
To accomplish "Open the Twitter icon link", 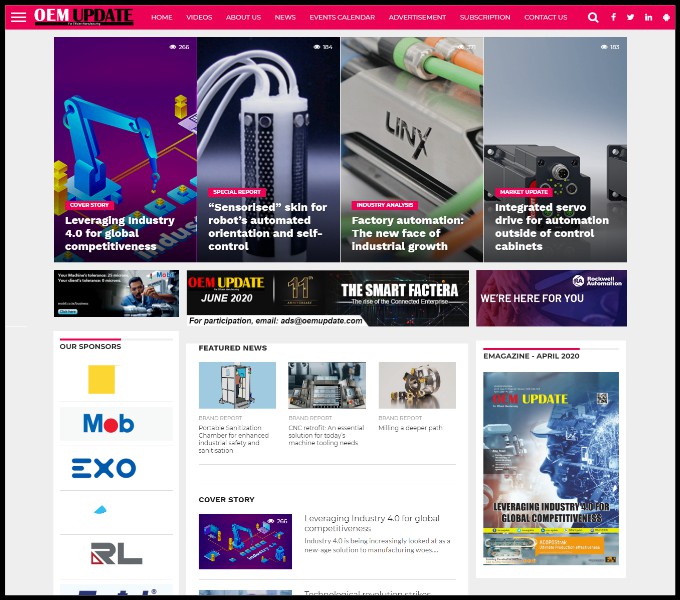I will [x=631, y=17].
